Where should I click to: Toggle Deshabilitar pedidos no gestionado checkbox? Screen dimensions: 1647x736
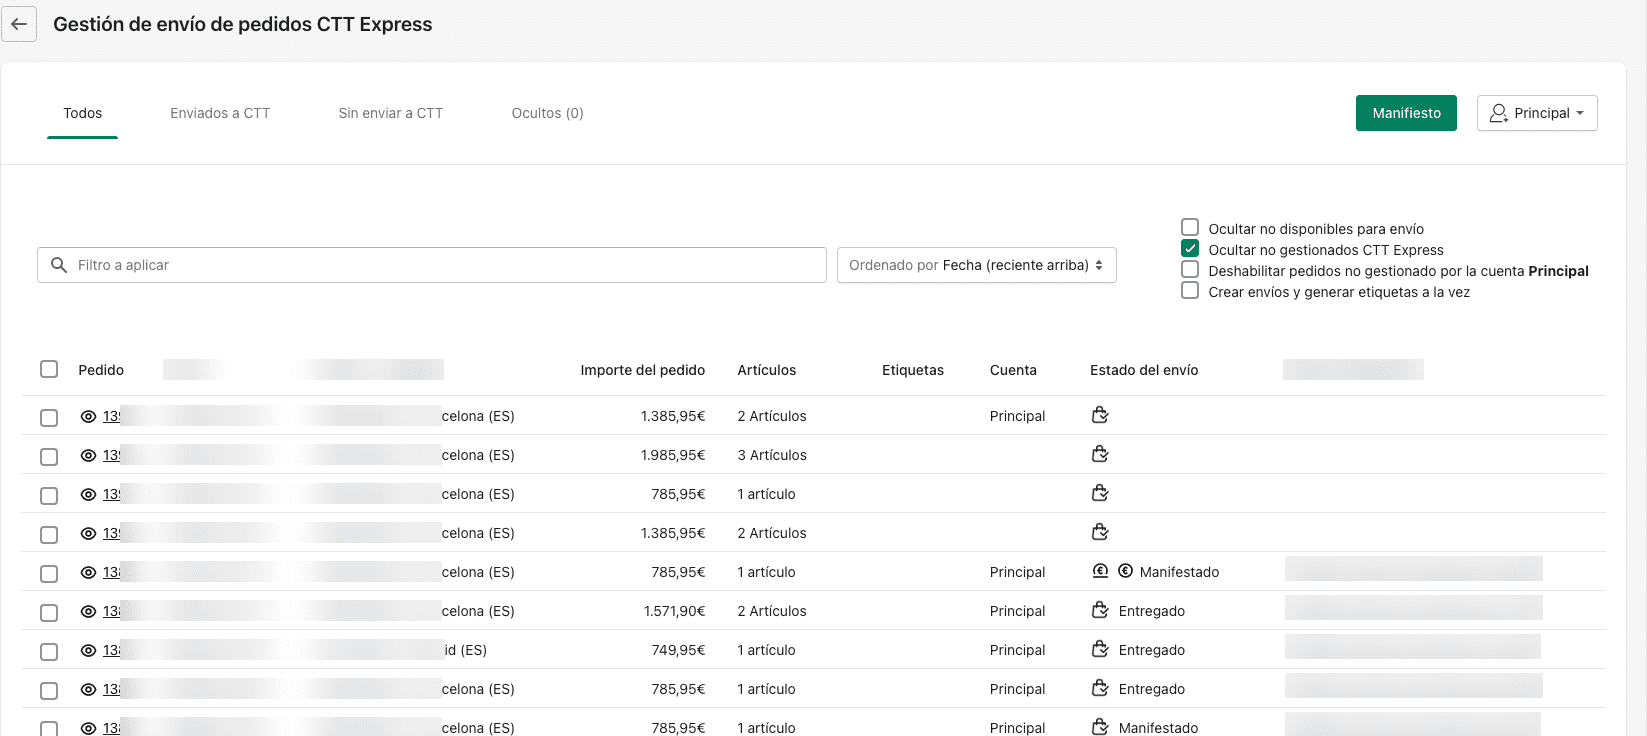coord(1190,269)
